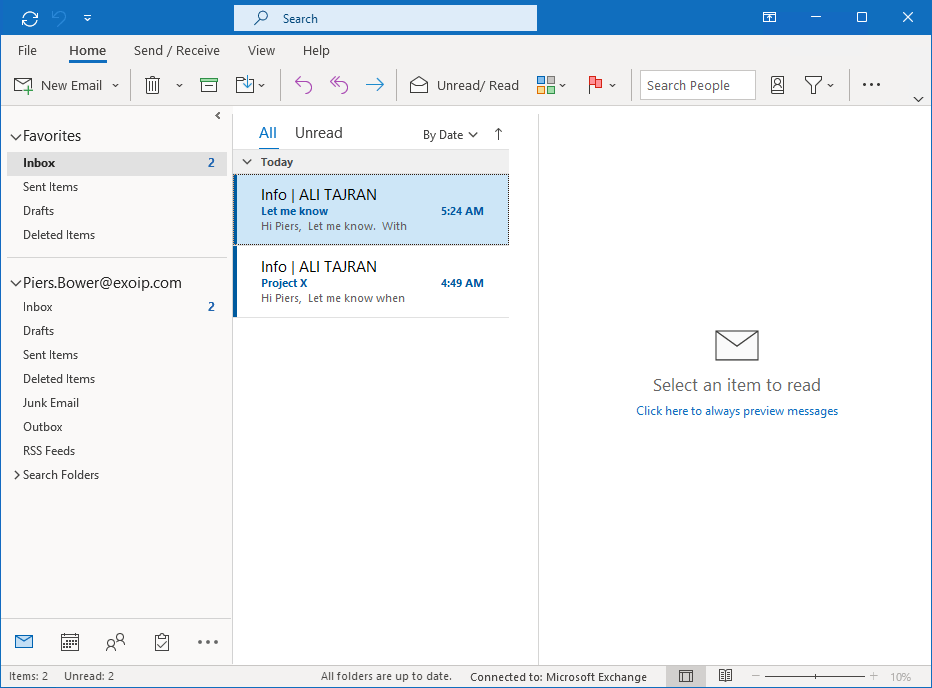Collapse the Favorites folder group
Image resolution: width=932 pixels, height=688 pixels.
point(15,136)
